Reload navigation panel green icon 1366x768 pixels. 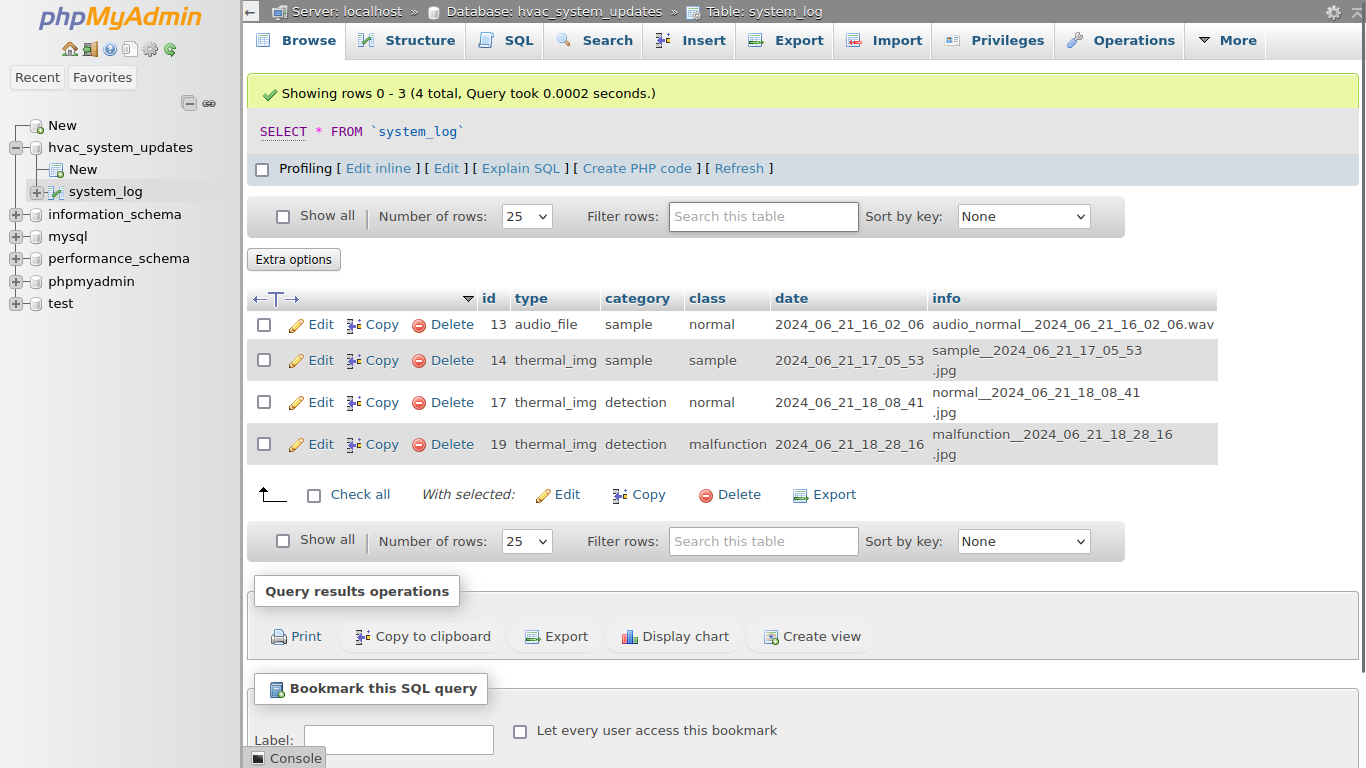(x=170, y=49)
